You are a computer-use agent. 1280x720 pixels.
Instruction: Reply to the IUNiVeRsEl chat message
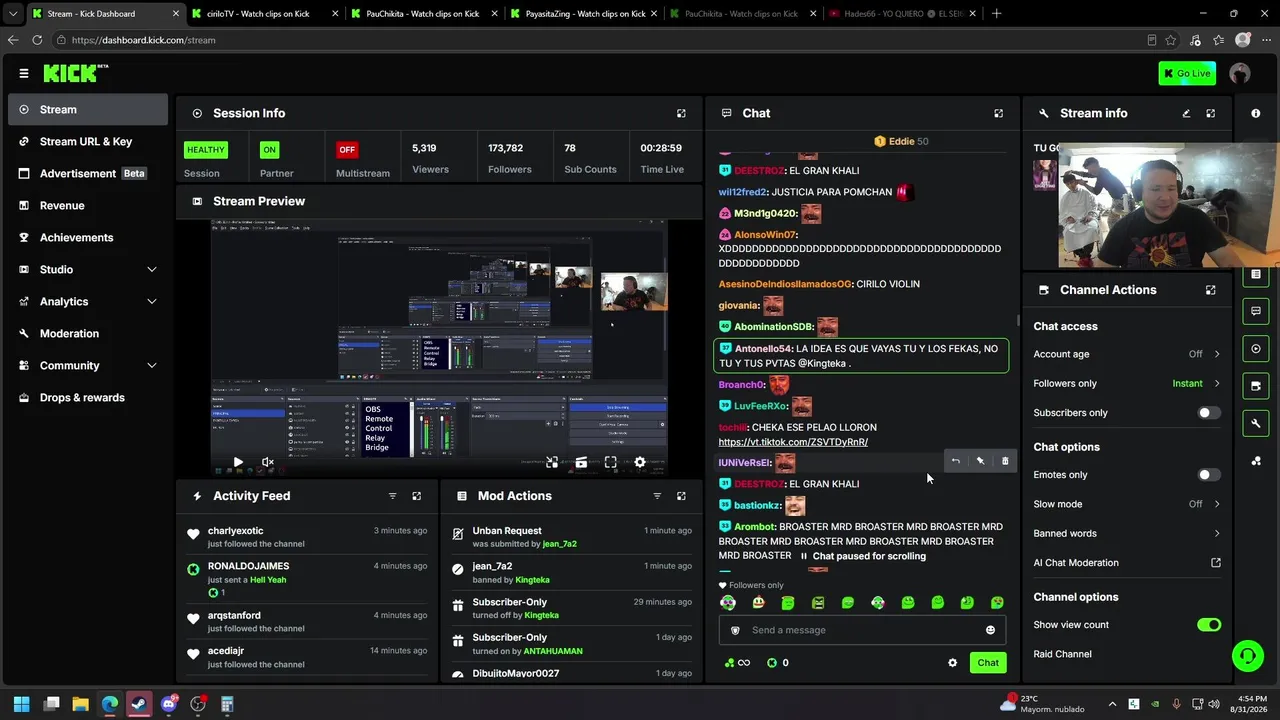coord(955,461)
